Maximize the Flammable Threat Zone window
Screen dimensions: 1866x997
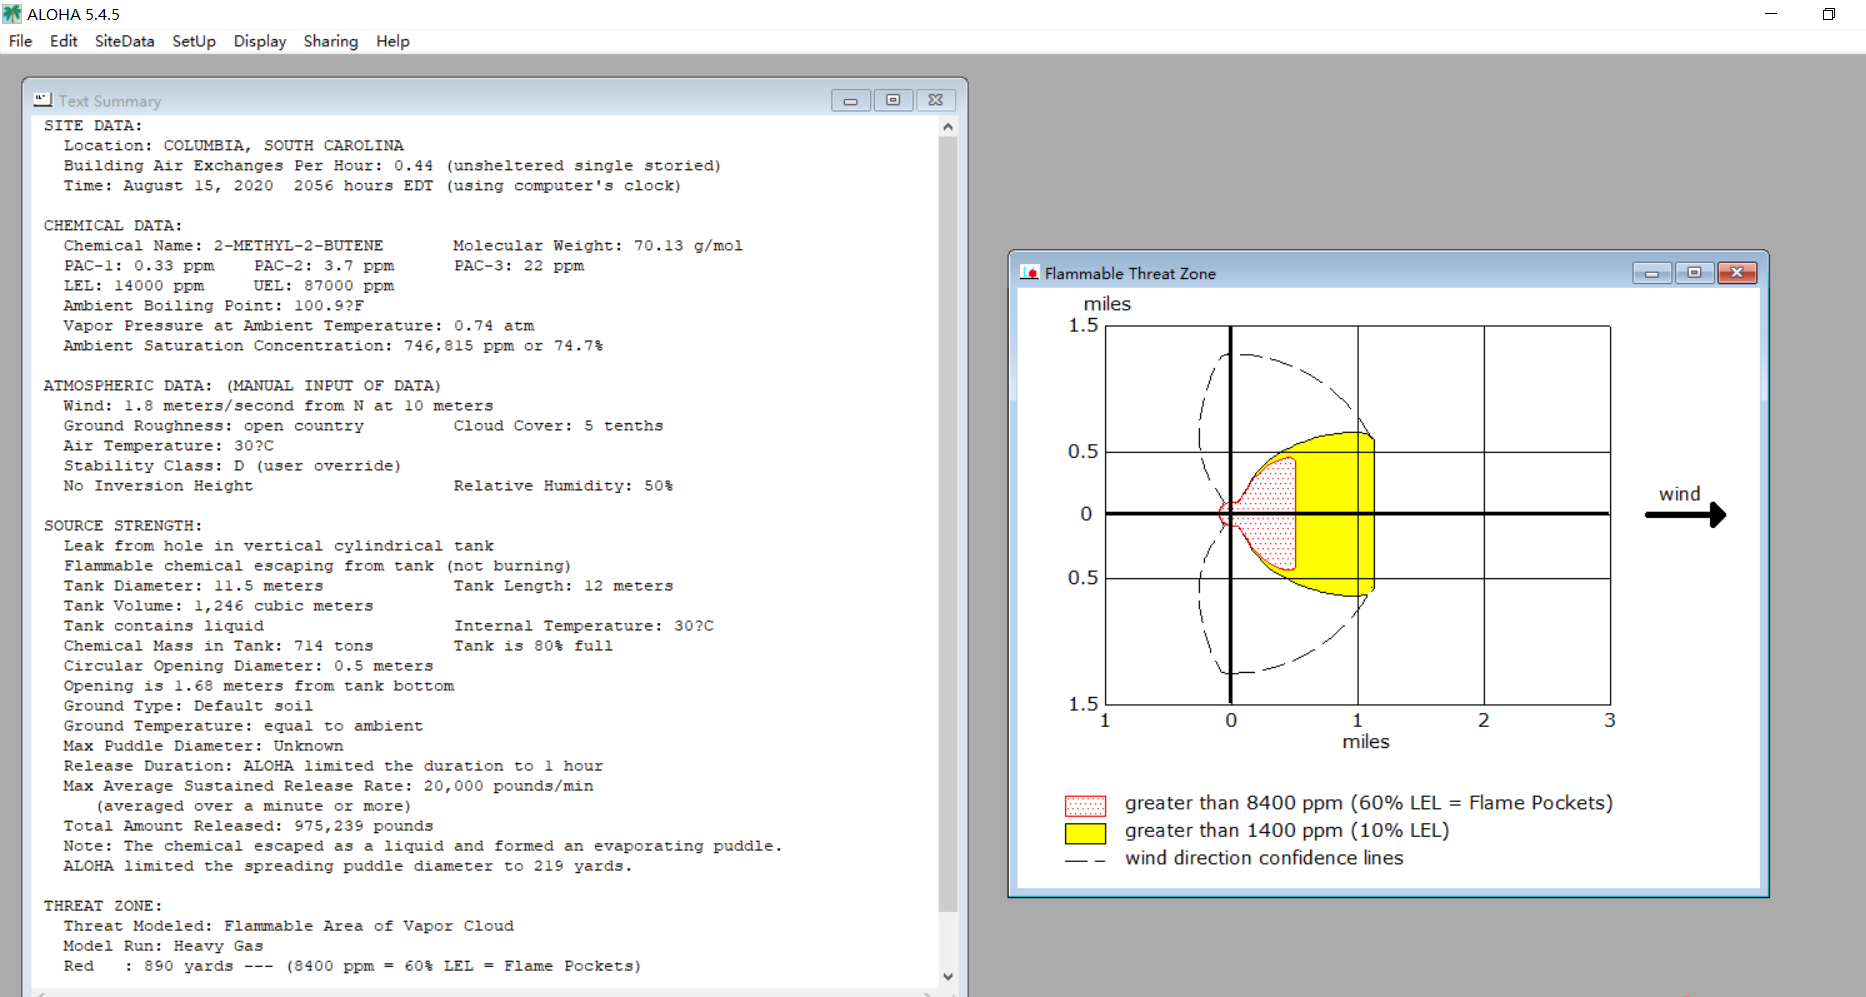coord(1694,273)
